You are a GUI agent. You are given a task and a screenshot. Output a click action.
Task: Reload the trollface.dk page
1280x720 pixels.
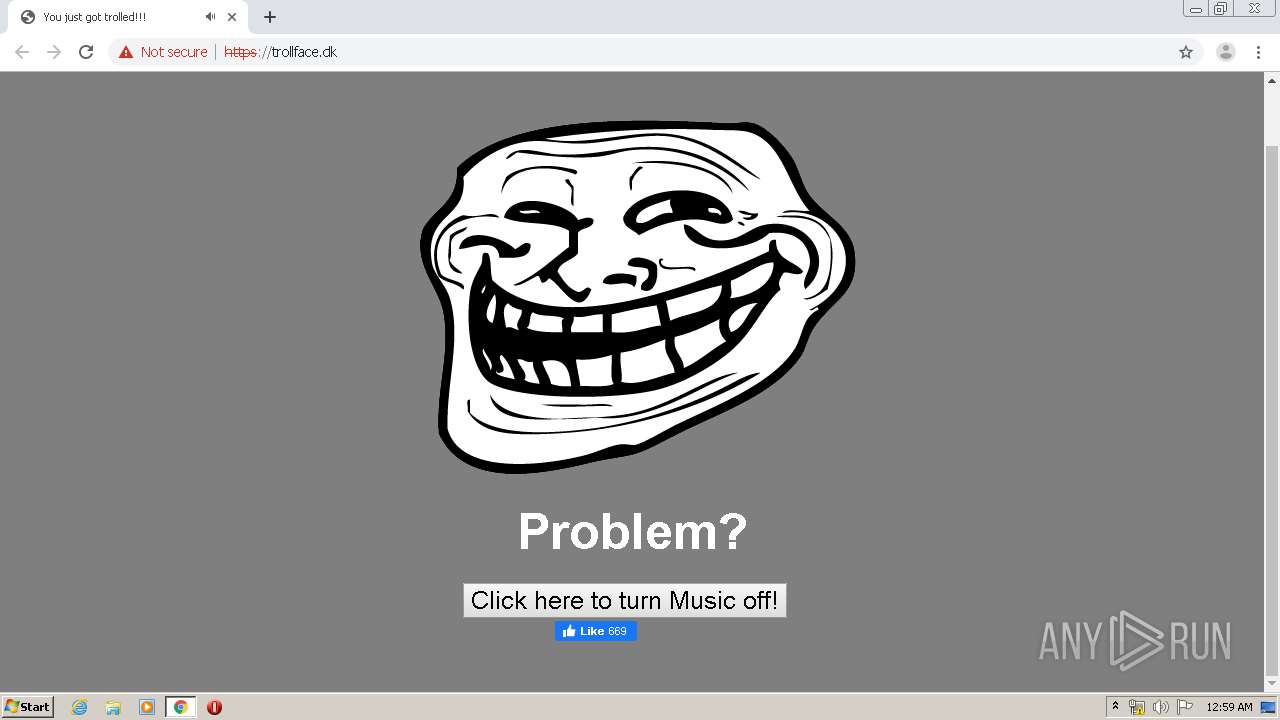(x=86, y=52)
